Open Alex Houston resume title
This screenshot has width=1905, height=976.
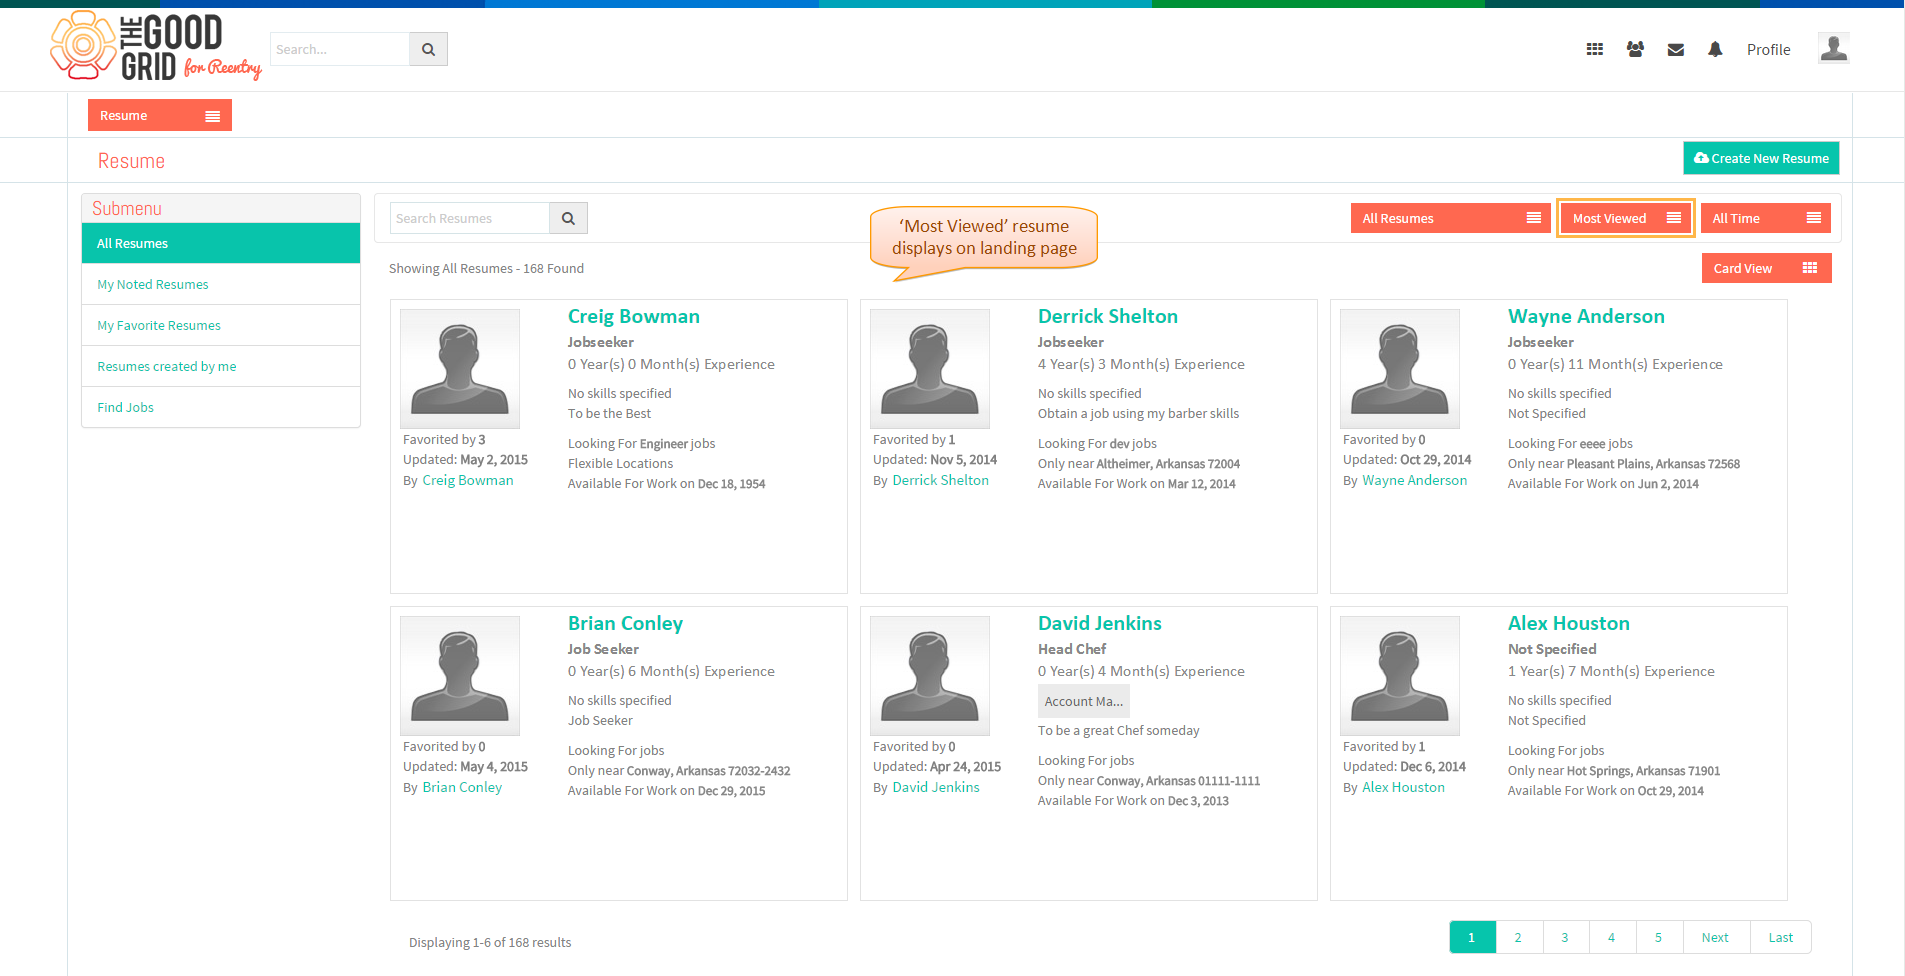click(1569, 623)
